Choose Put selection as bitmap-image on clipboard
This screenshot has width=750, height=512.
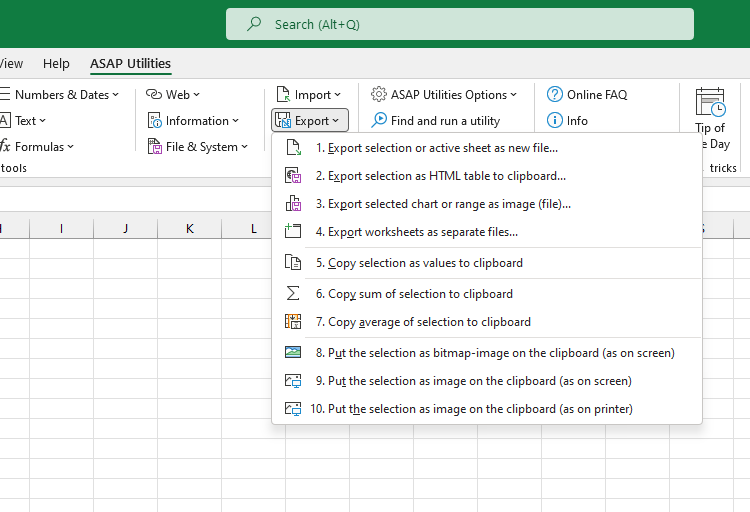click(486, 353)
